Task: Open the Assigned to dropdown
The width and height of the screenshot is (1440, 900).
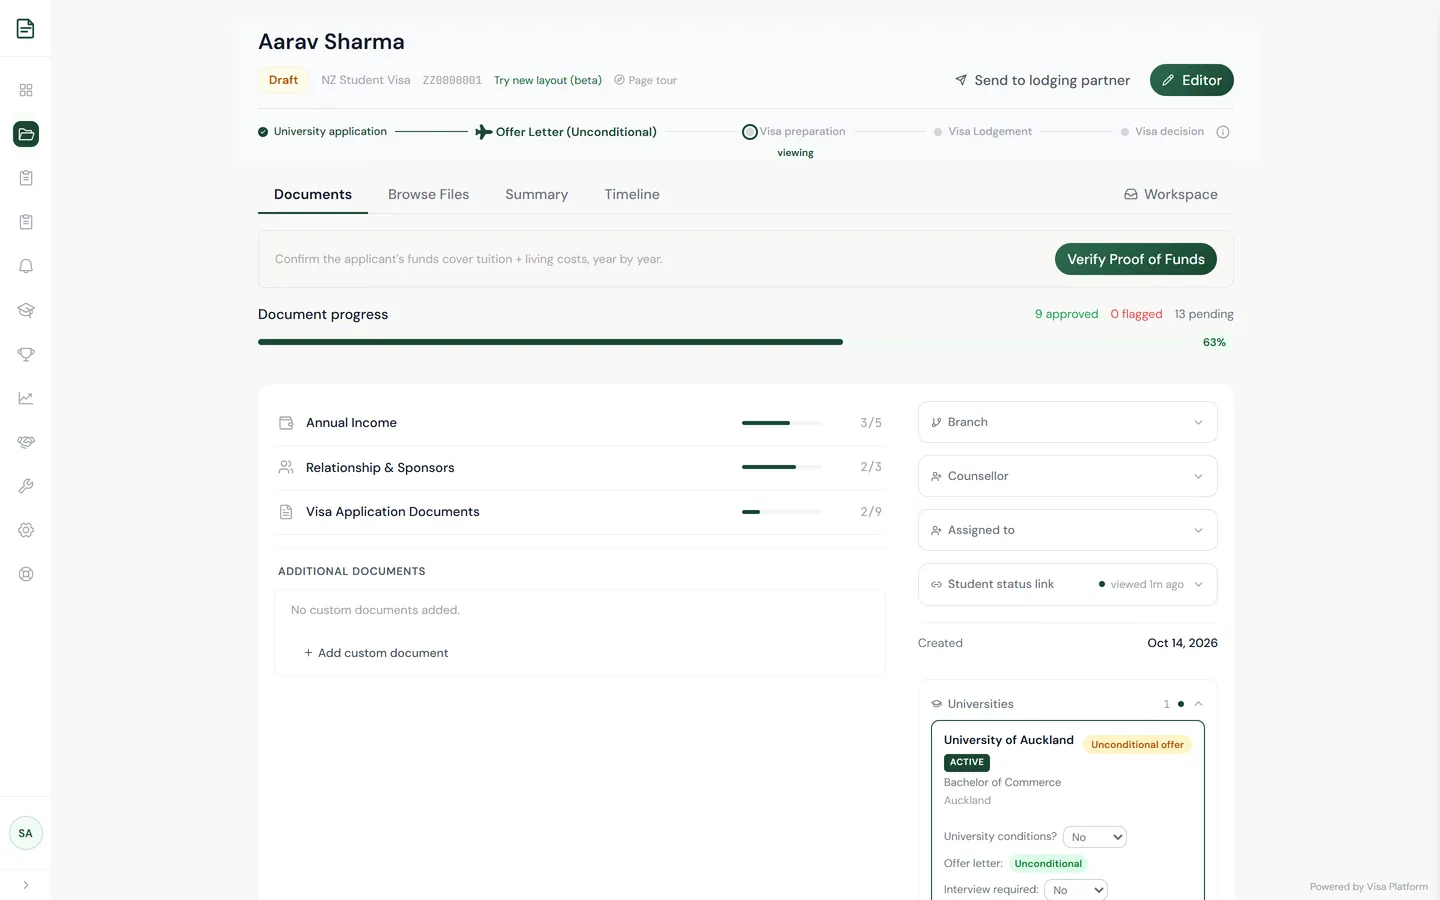Action: click(1067, 530)
